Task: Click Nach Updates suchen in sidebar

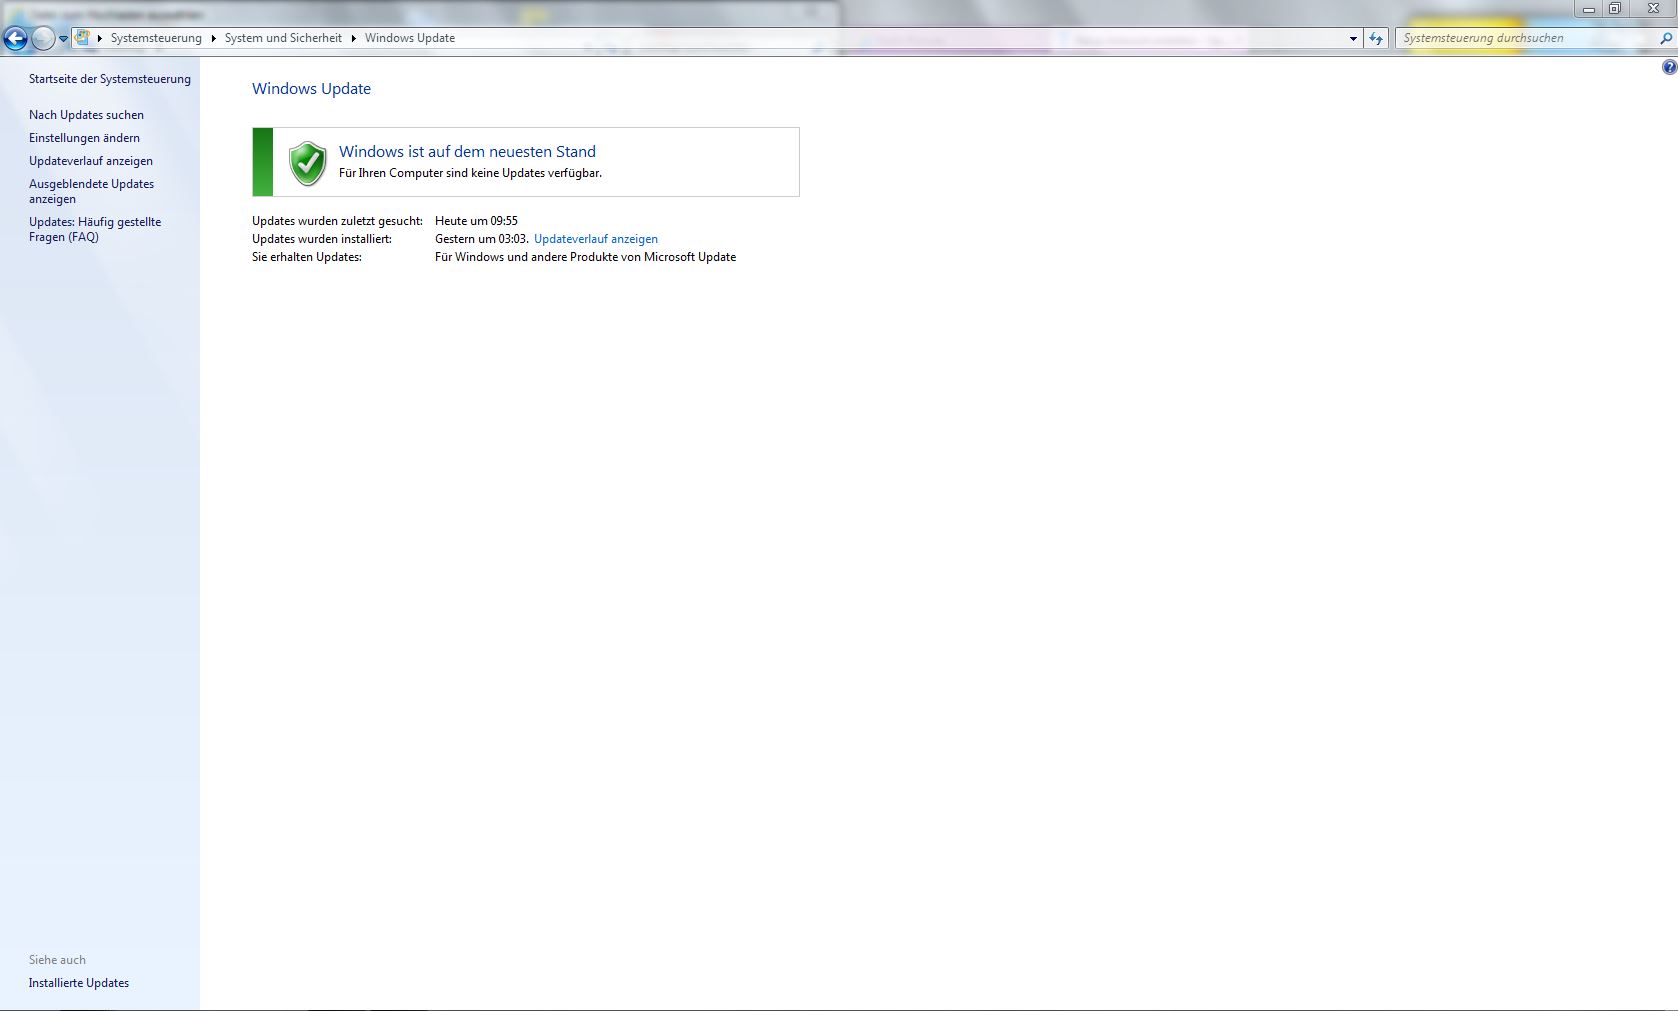Action: pyautogui.click(x=86, y=115)
